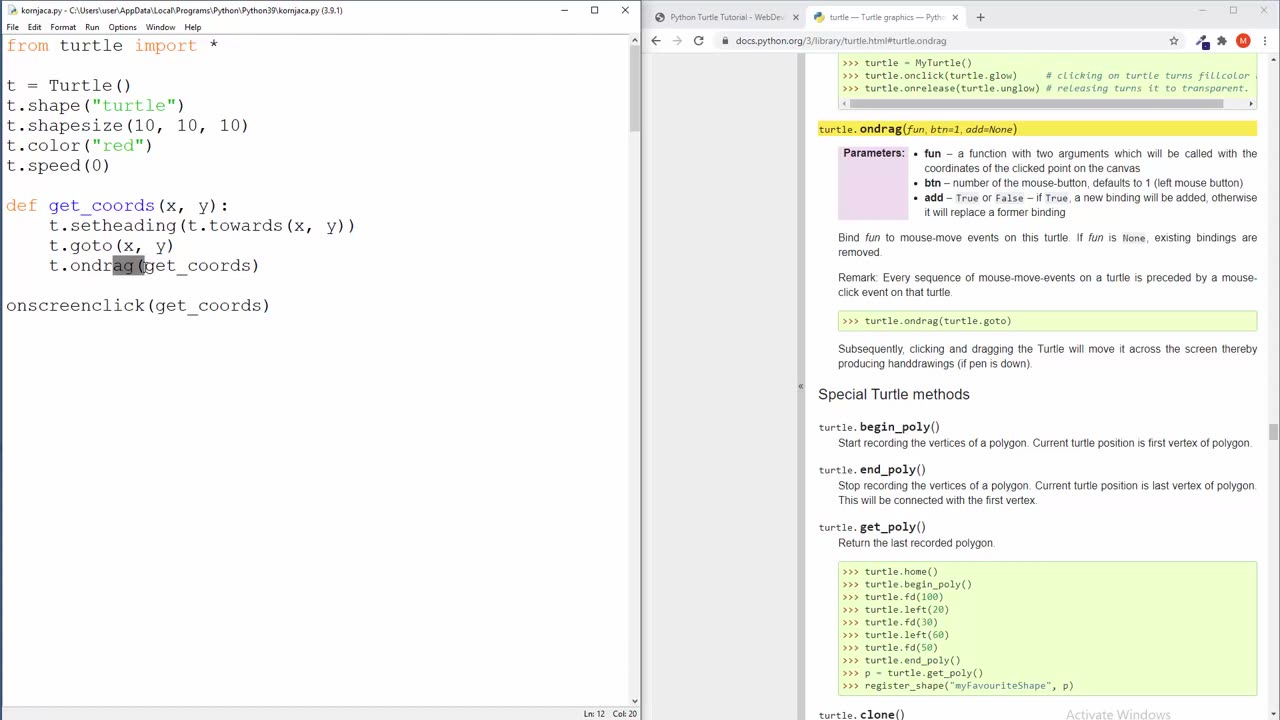
Task: Open the IDLE Format menu
Action: coord(63,27)
